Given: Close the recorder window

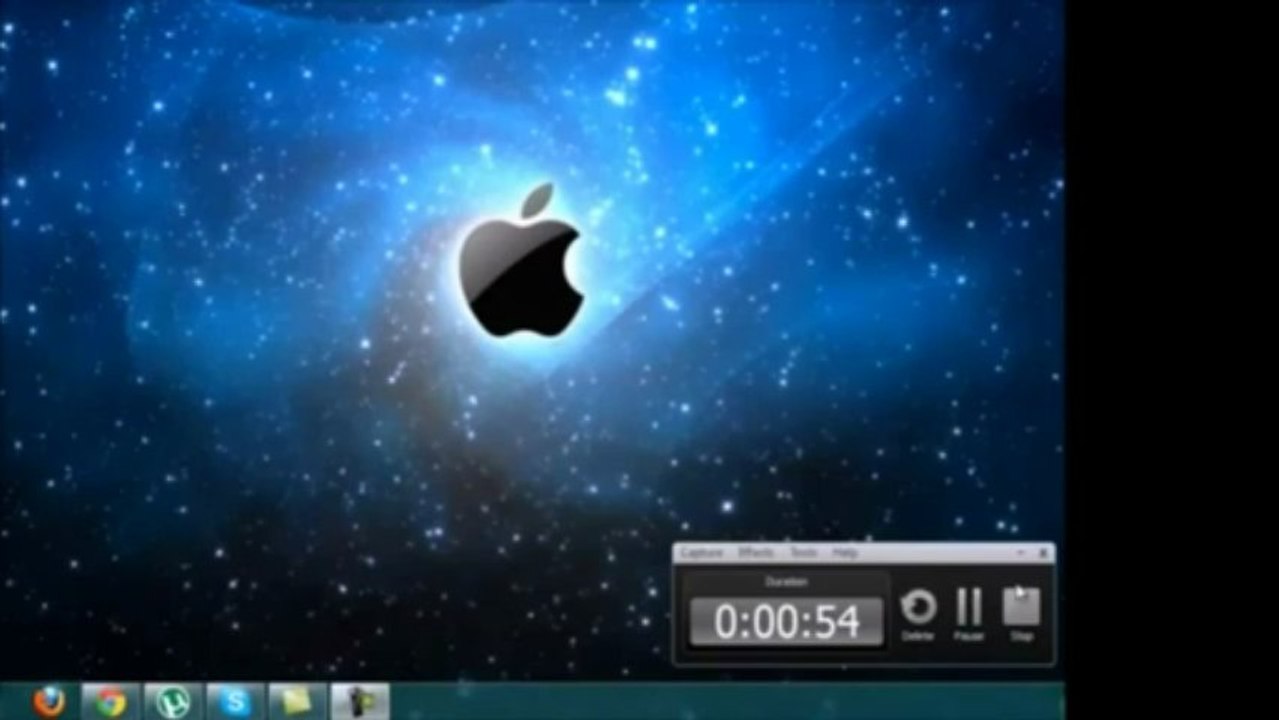Looking at the screenshot, I should tap(1043, 553).
